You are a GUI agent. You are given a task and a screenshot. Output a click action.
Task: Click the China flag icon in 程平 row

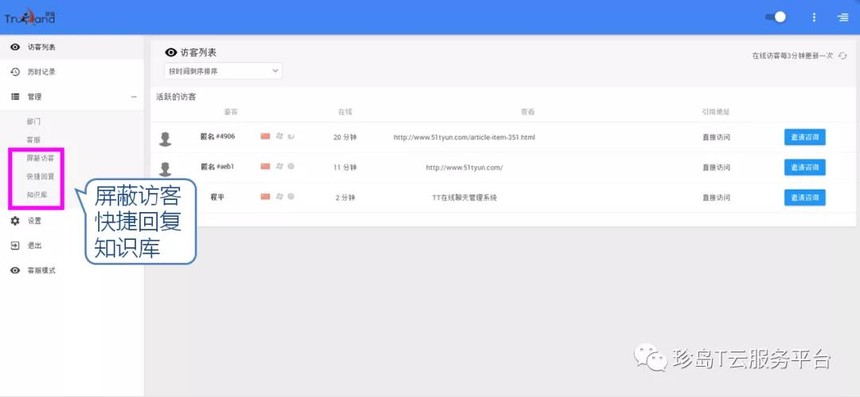click(265, 196)
